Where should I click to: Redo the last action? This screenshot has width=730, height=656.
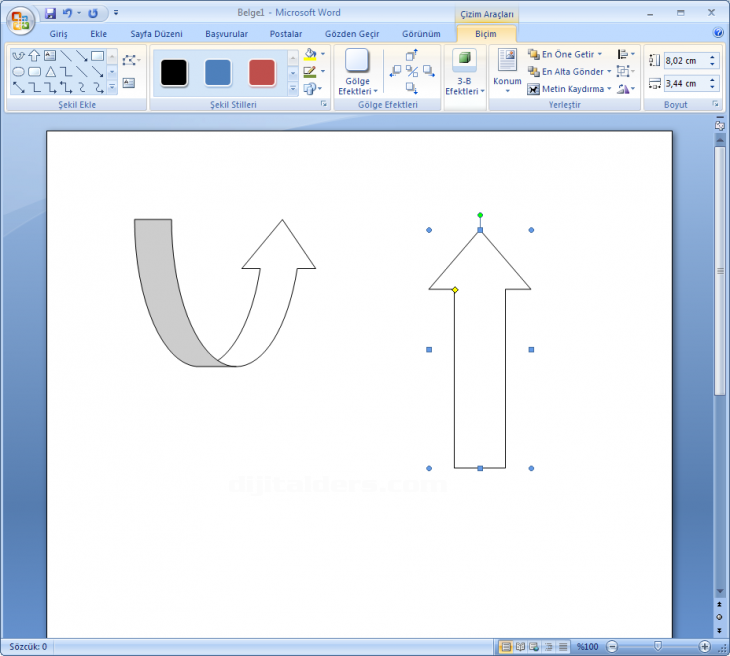point(93,13)
